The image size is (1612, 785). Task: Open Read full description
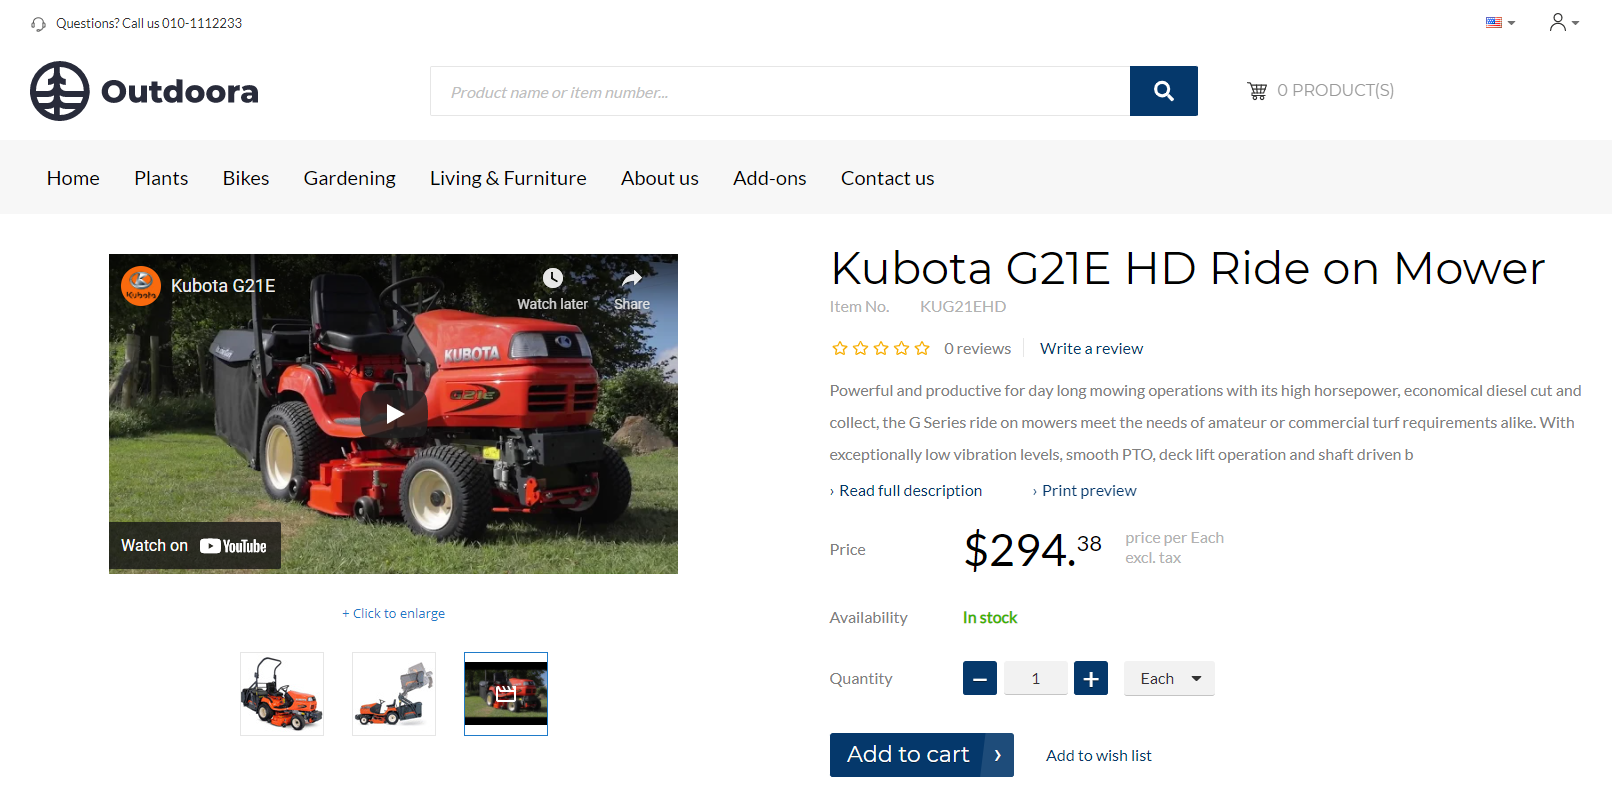pyautogui.click(x=911, y=491)
